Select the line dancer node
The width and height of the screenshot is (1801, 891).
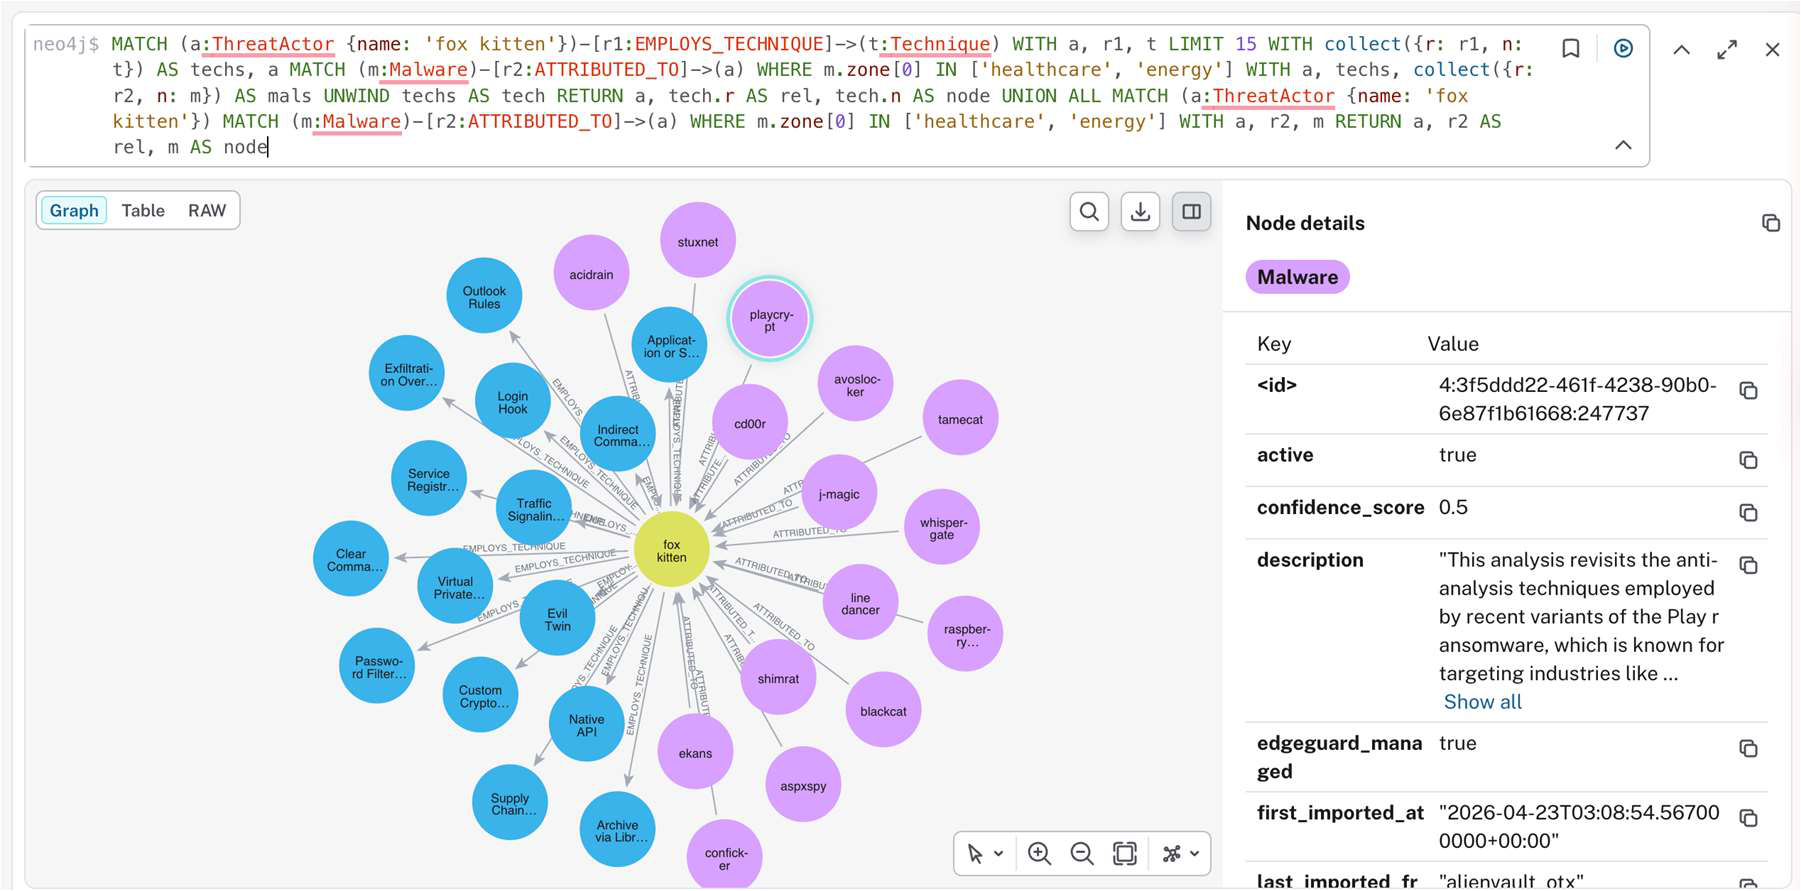860,602
